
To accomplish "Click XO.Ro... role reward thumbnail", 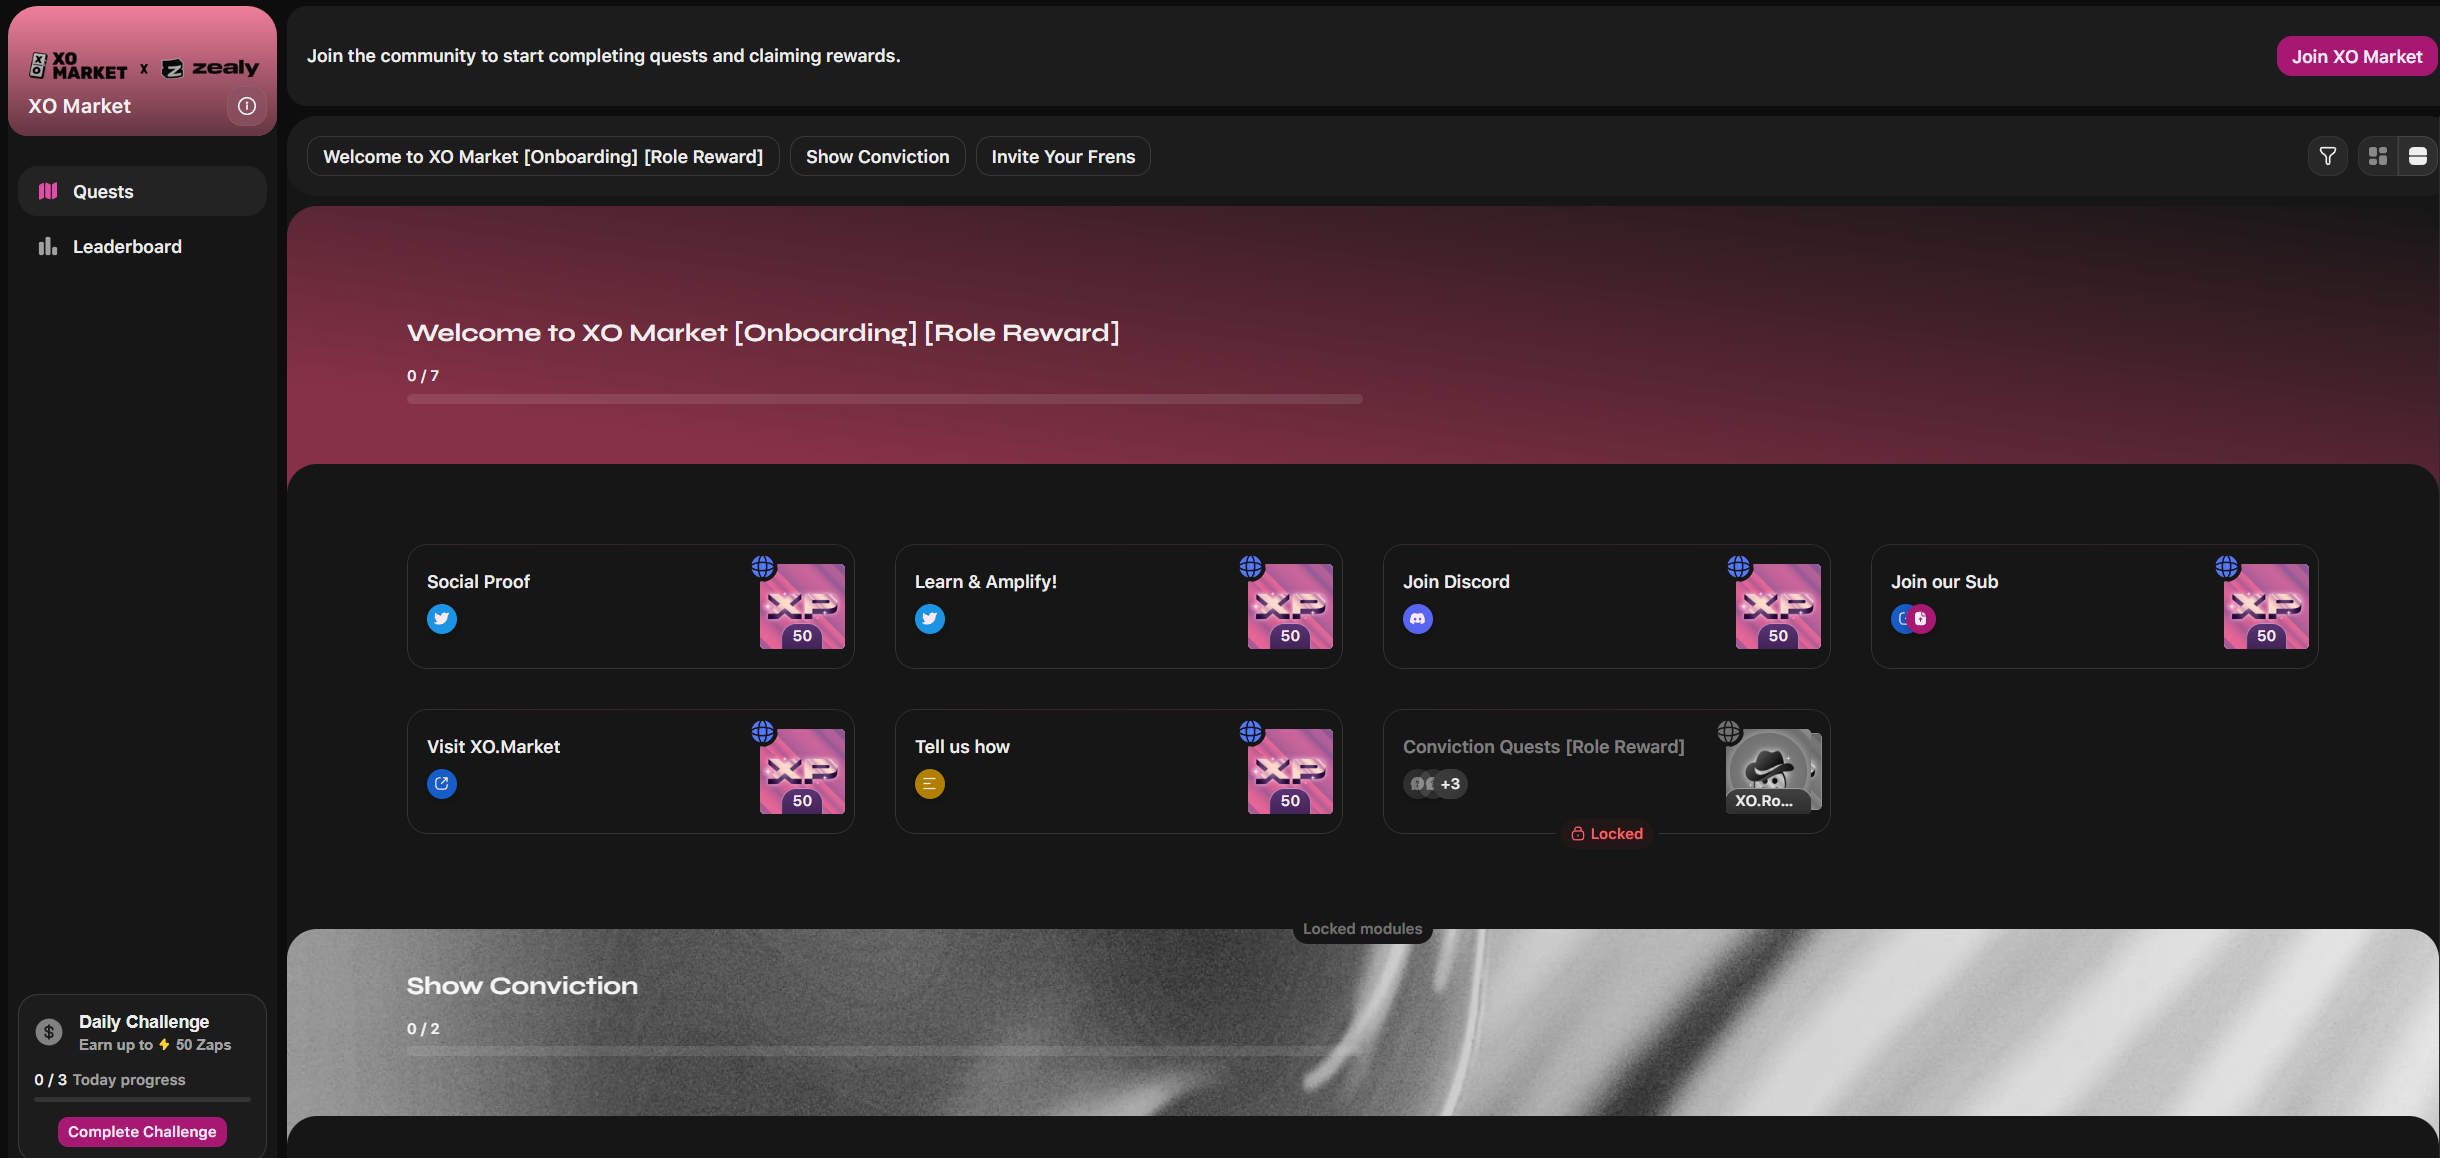I will pyautogui.click(x=1773, y=771).
